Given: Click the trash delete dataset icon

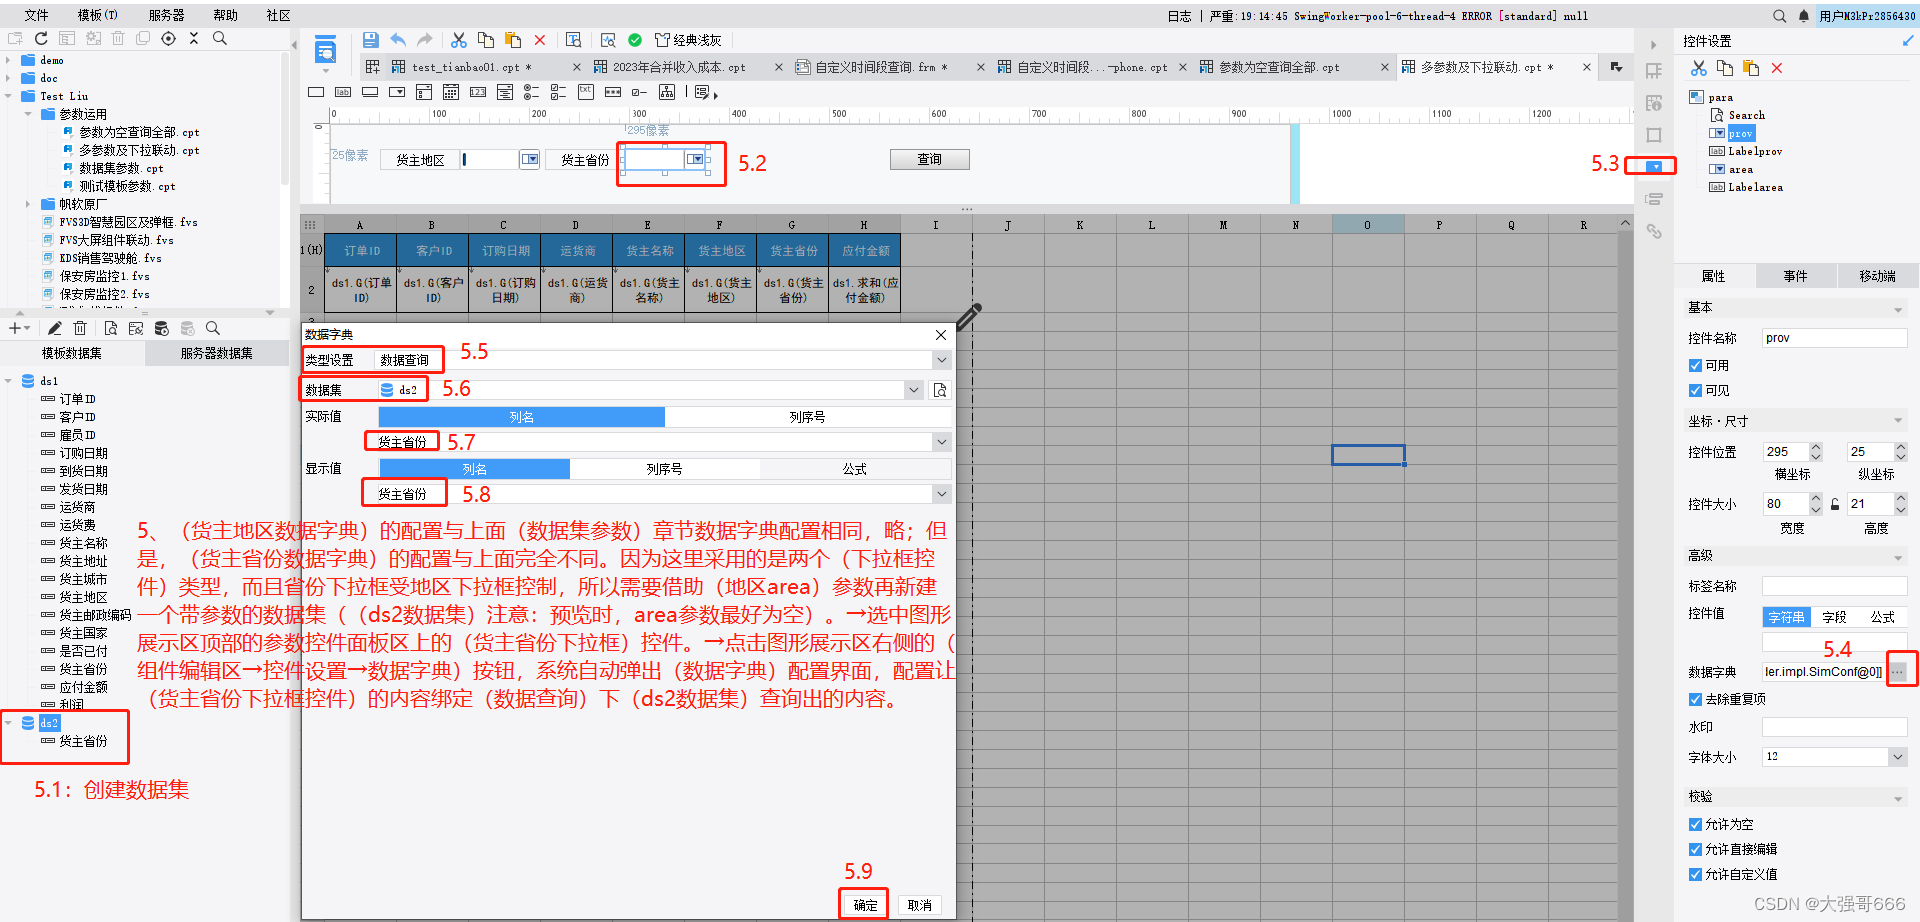Looking at the screenshot, I should pos(80,328).
